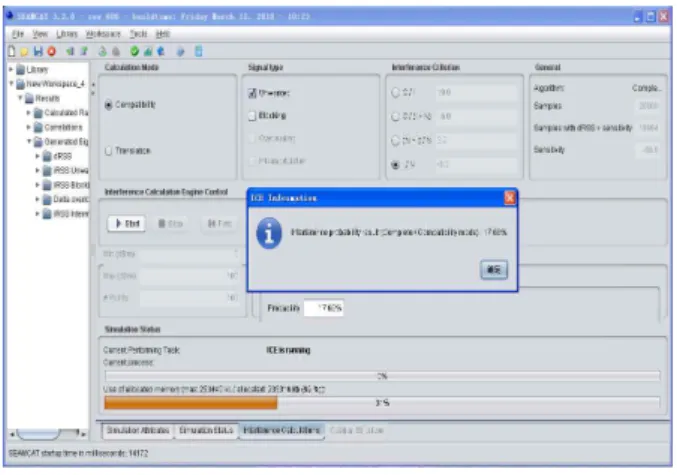The height and width of the screenshot is (475, 677).
Task: Enable the Blocking signal type checkbox
Action: click(x=253, y=116)
